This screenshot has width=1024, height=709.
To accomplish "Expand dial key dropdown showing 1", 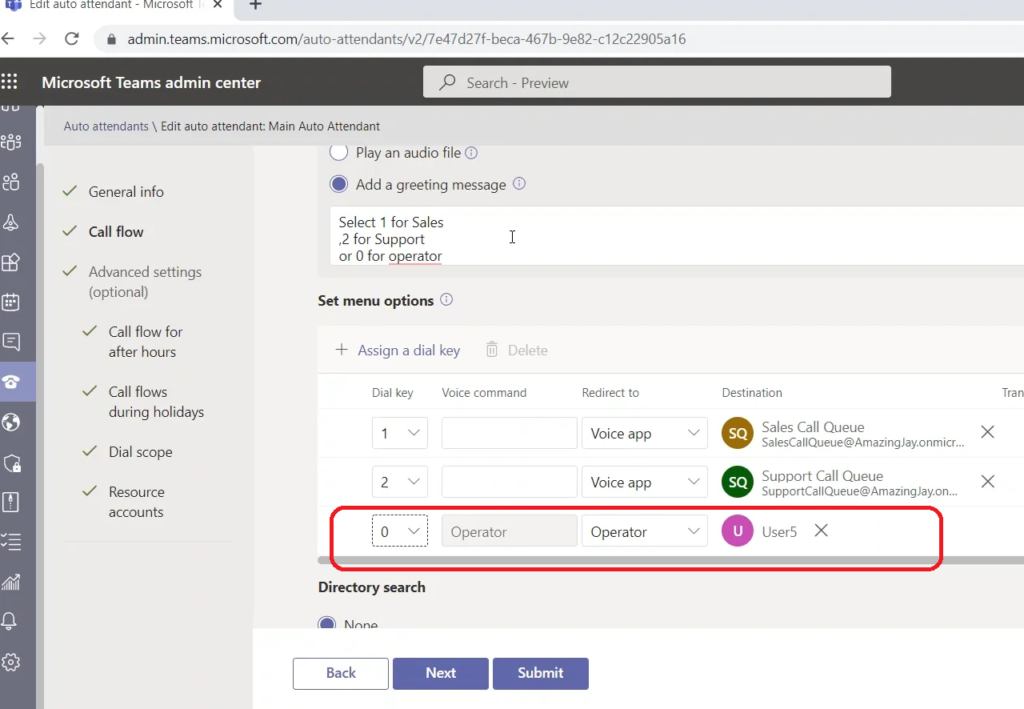I will click(x=399, y=433).
